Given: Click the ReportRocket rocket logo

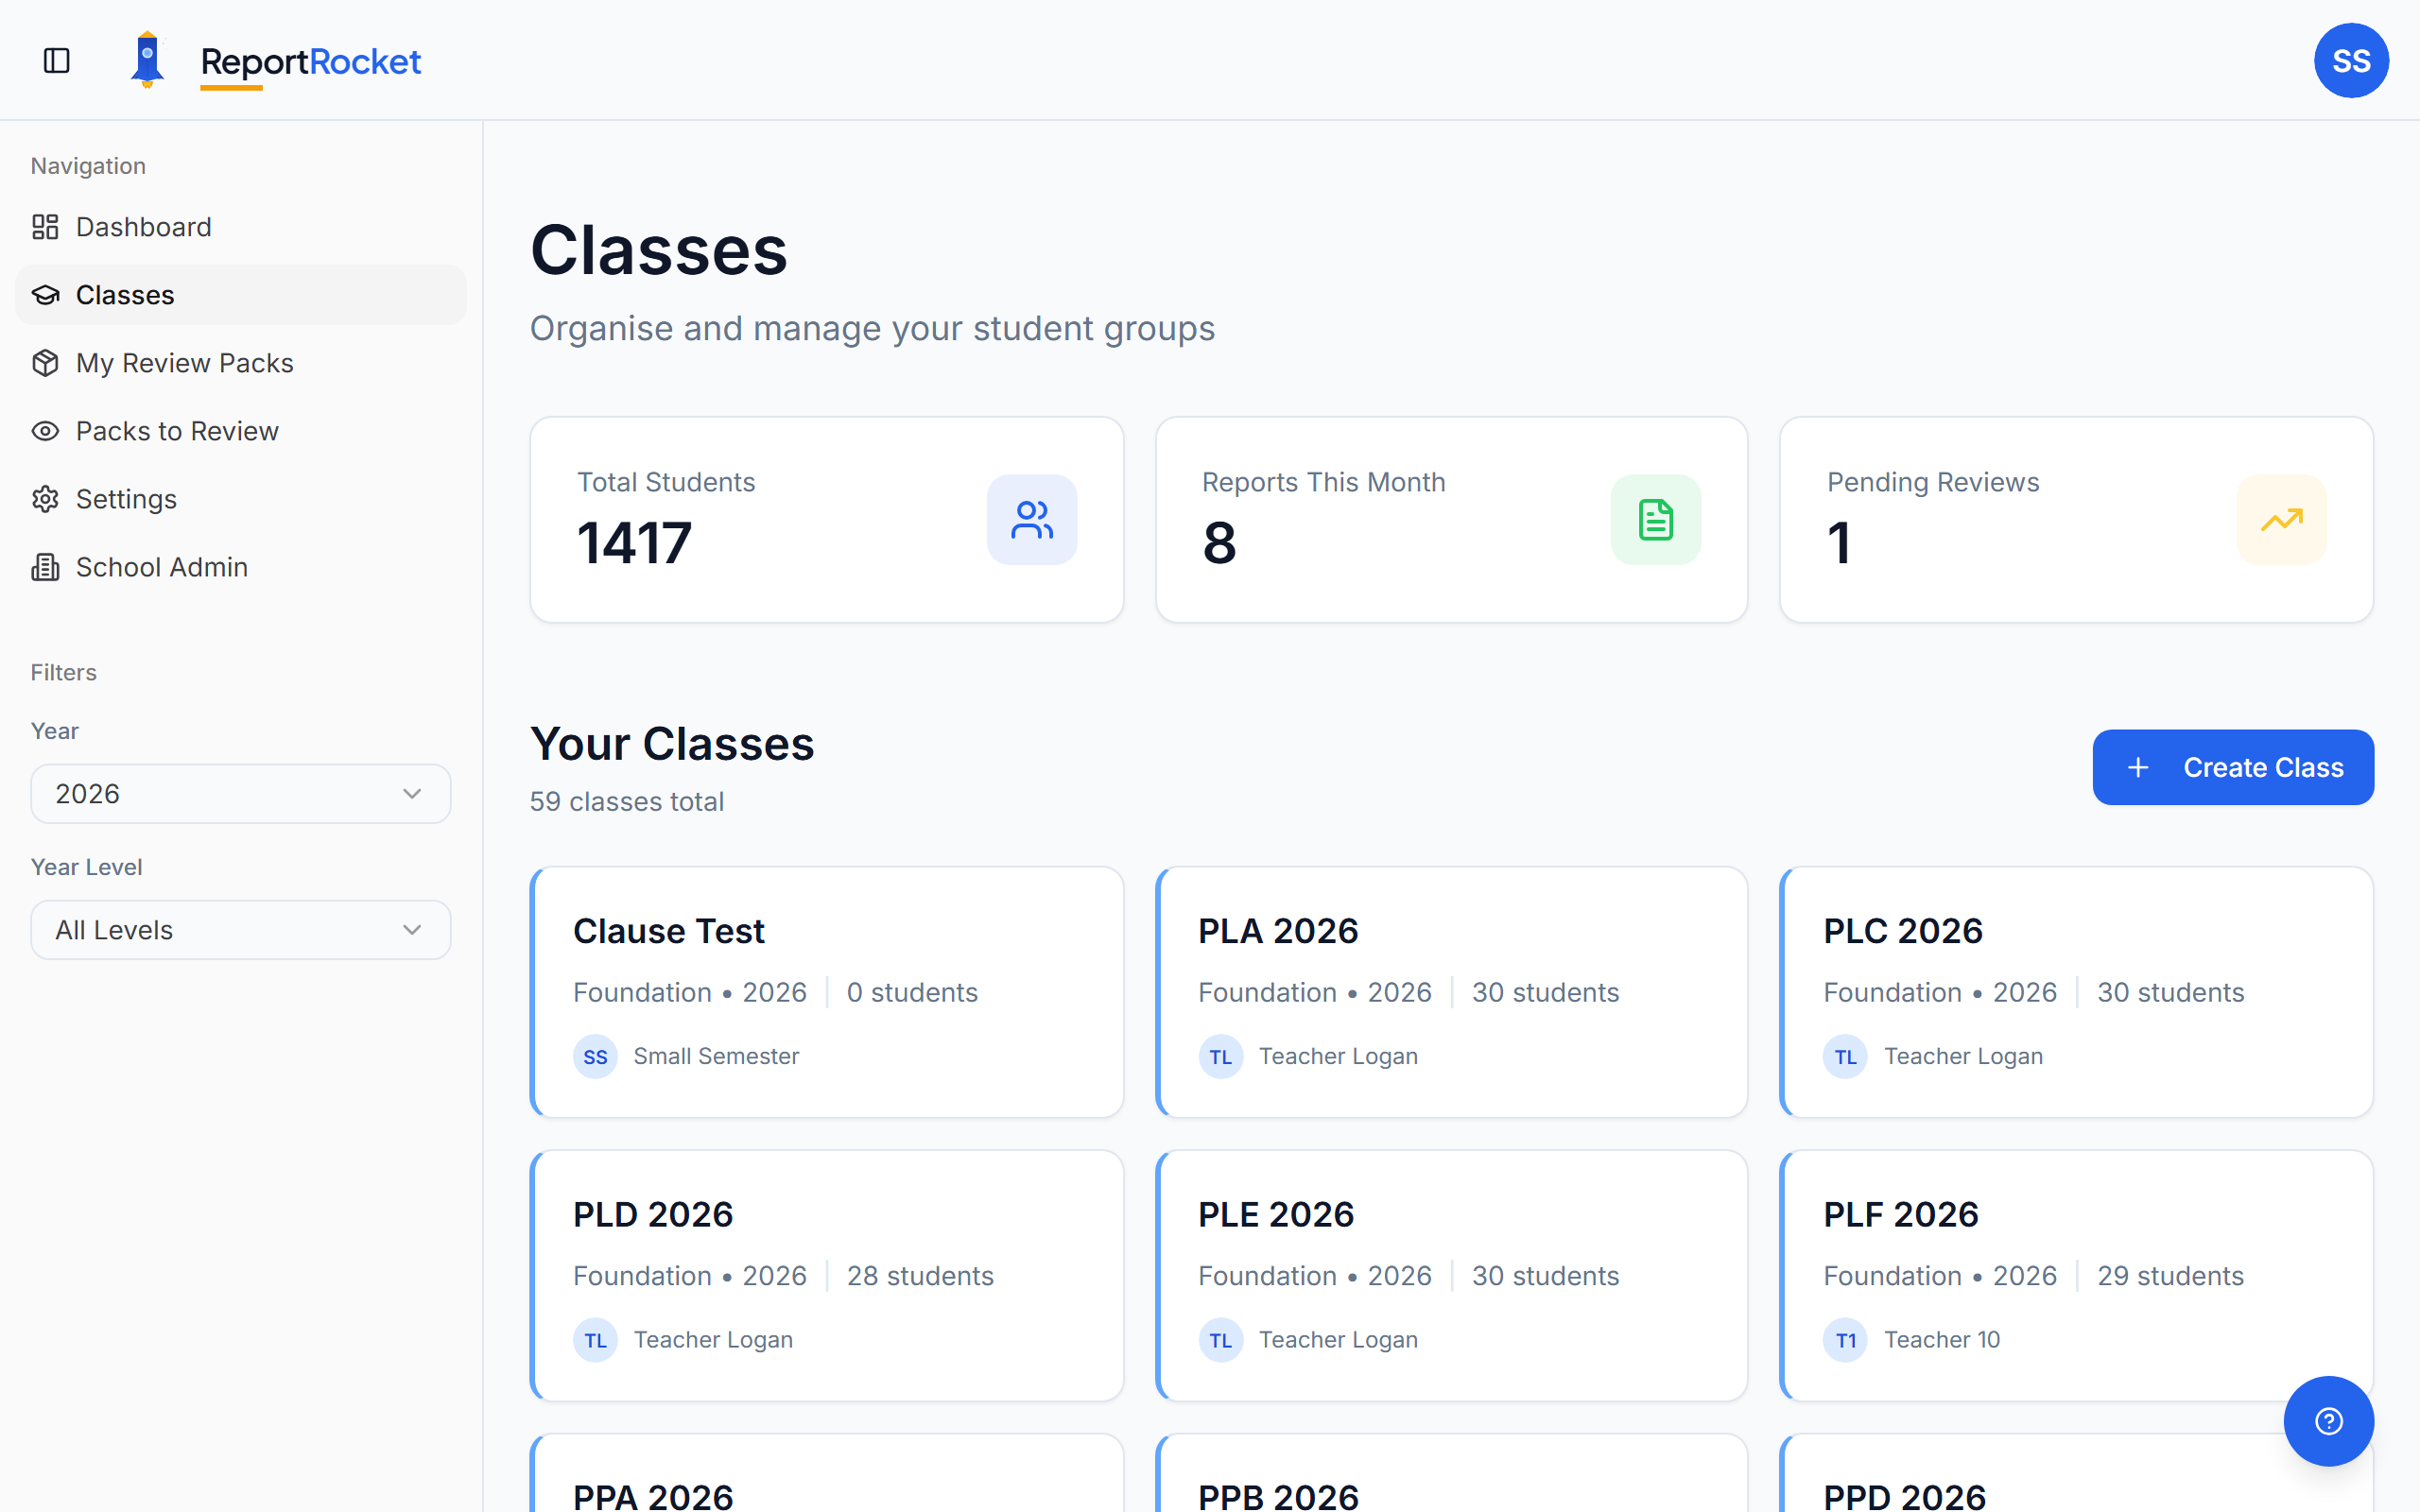Looking at the screenshot, I should click(x=147, y=58).
